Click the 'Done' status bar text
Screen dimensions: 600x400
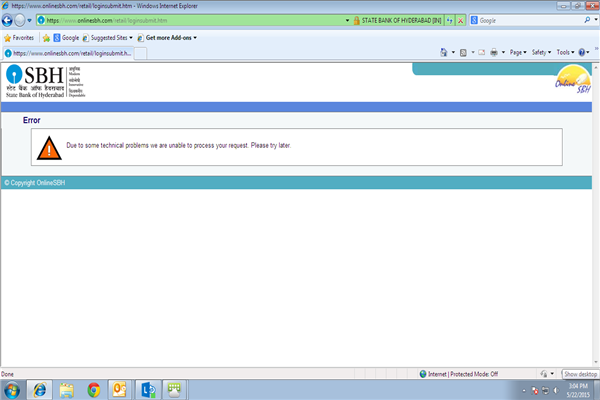coord(7,374)
